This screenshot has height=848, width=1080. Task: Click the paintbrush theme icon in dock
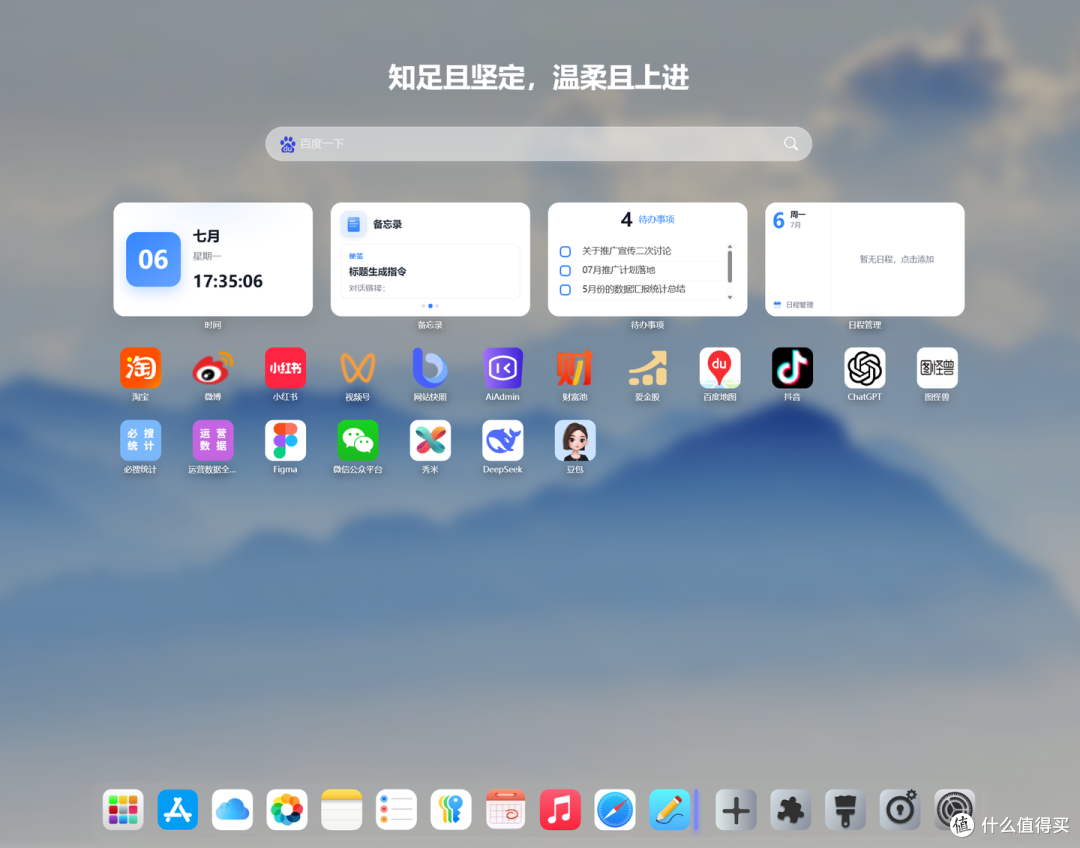click(x=845, y=809)
